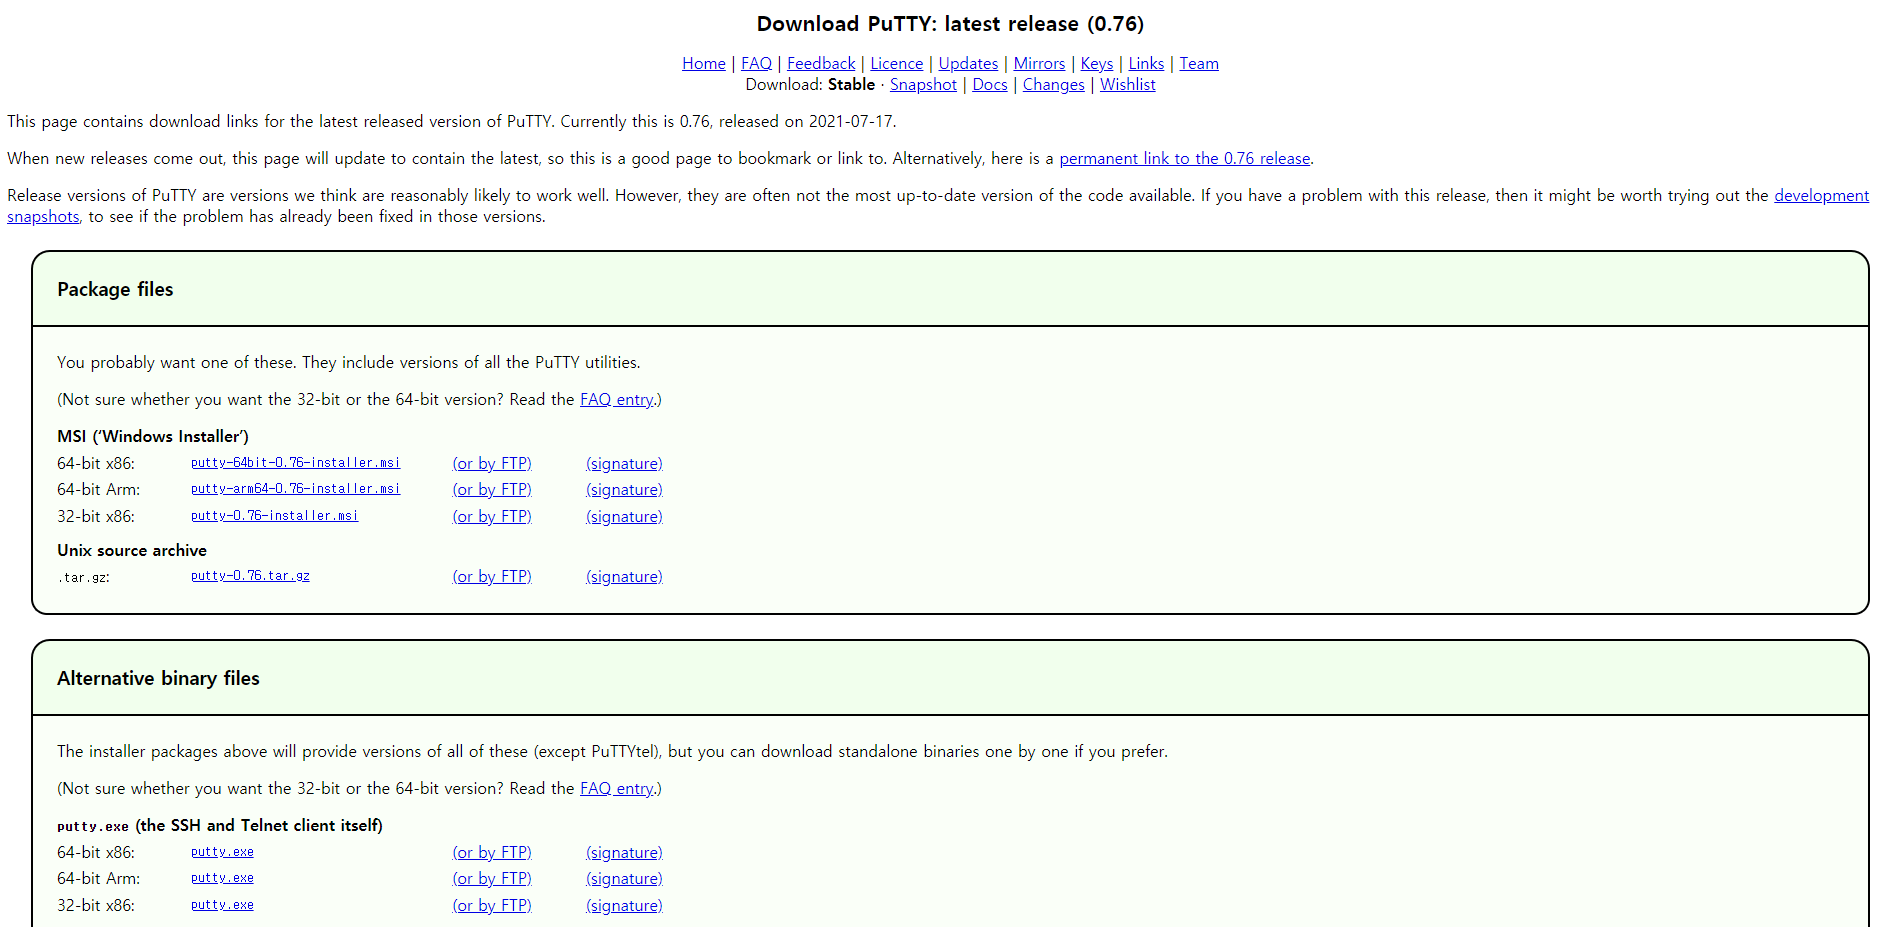Open the Links page
1899x927 pixels.
coord(1146,64)
